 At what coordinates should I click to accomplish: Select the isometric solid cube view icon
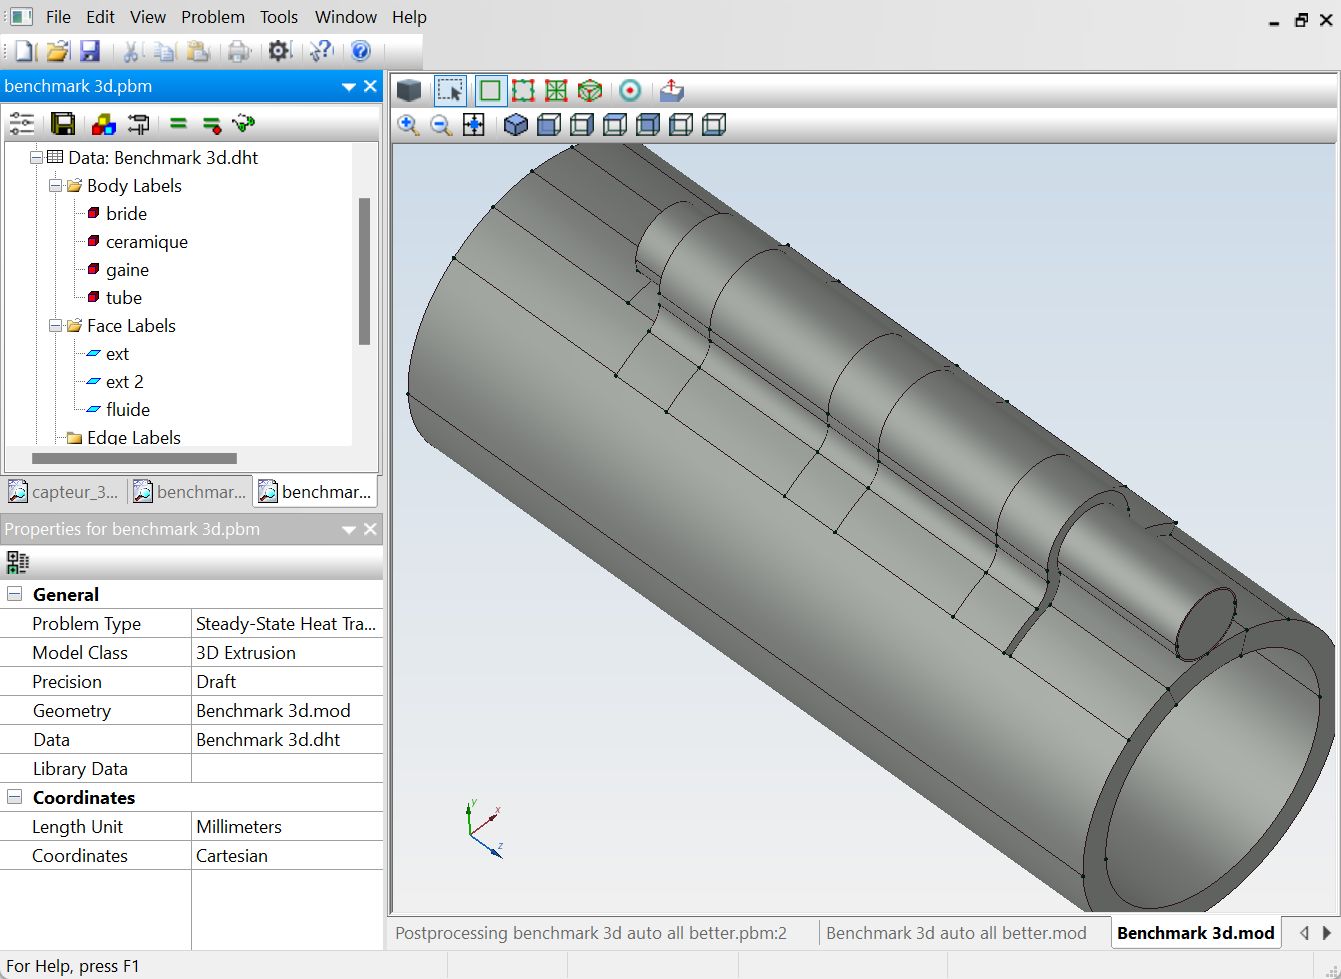(516, 125)
